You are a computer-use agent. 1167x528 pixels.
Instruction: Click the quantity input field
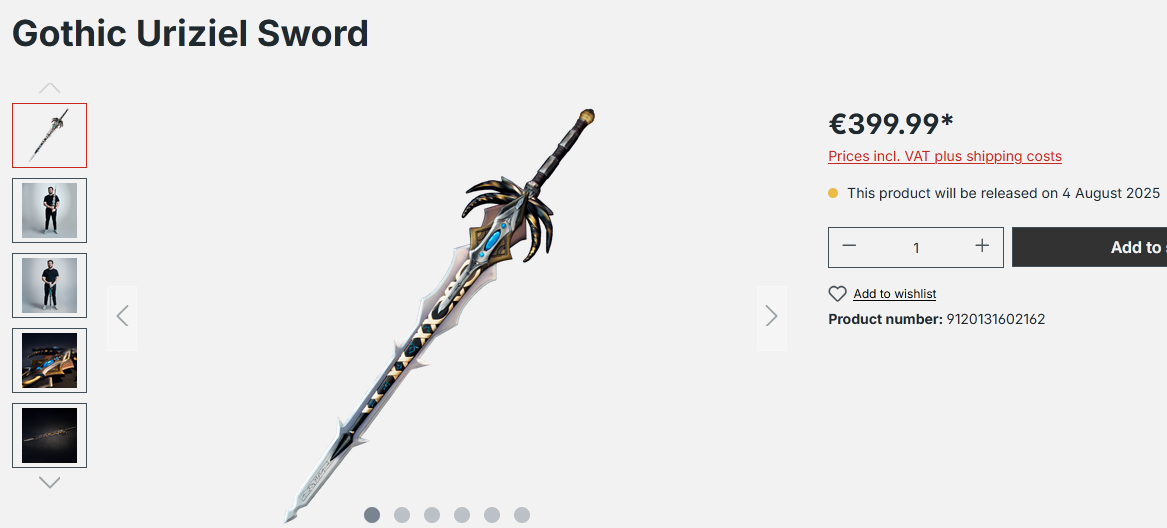pos(916,247)
